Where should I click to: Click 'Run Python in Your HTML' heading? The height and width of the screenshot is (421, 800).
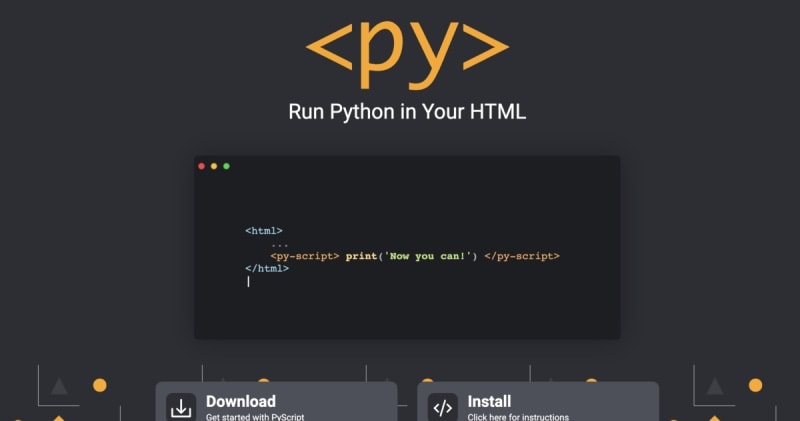point(407,112)
